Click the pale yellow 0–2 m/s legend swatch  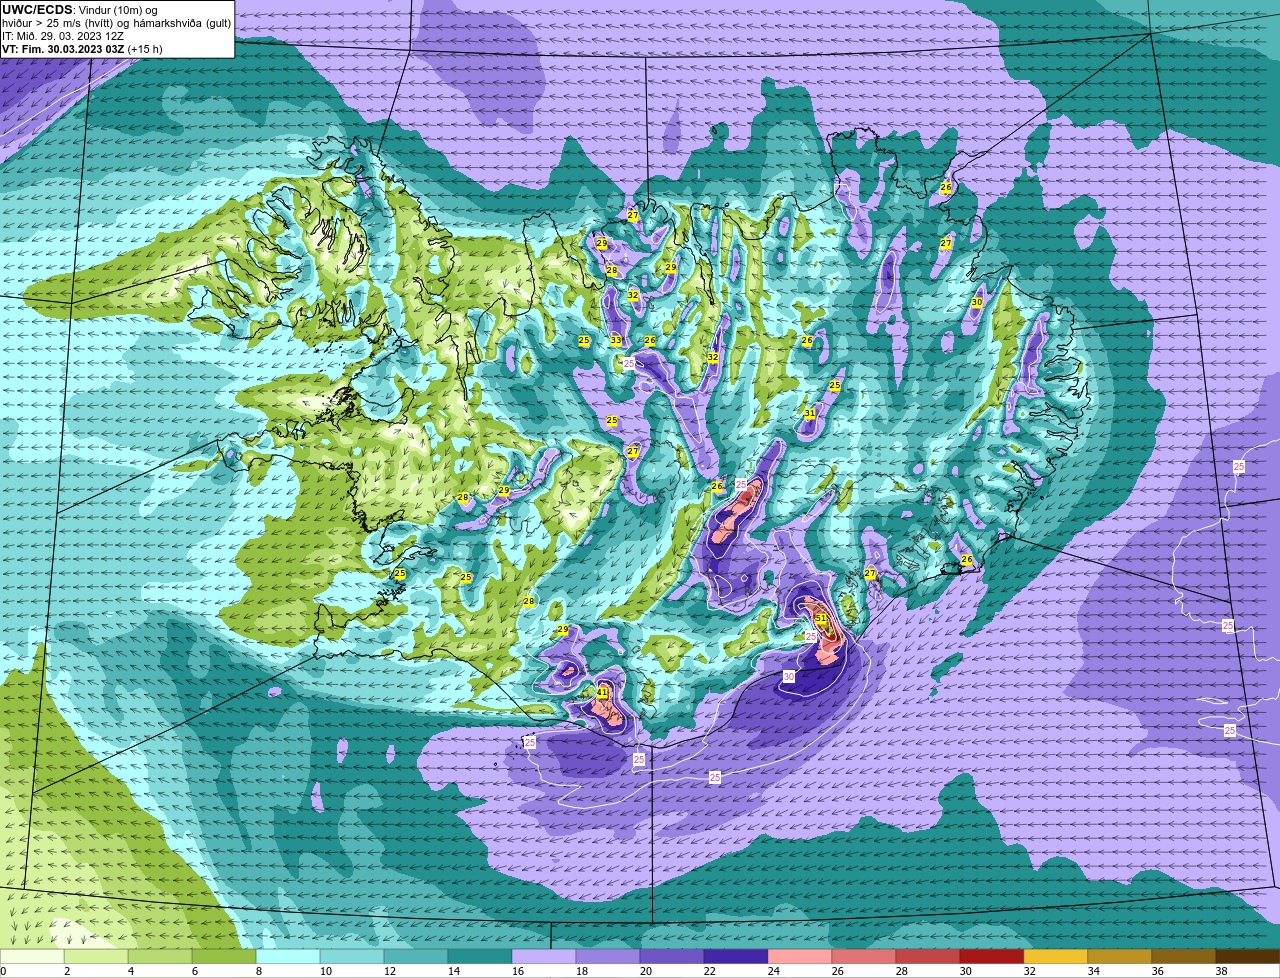pos(34,957)
